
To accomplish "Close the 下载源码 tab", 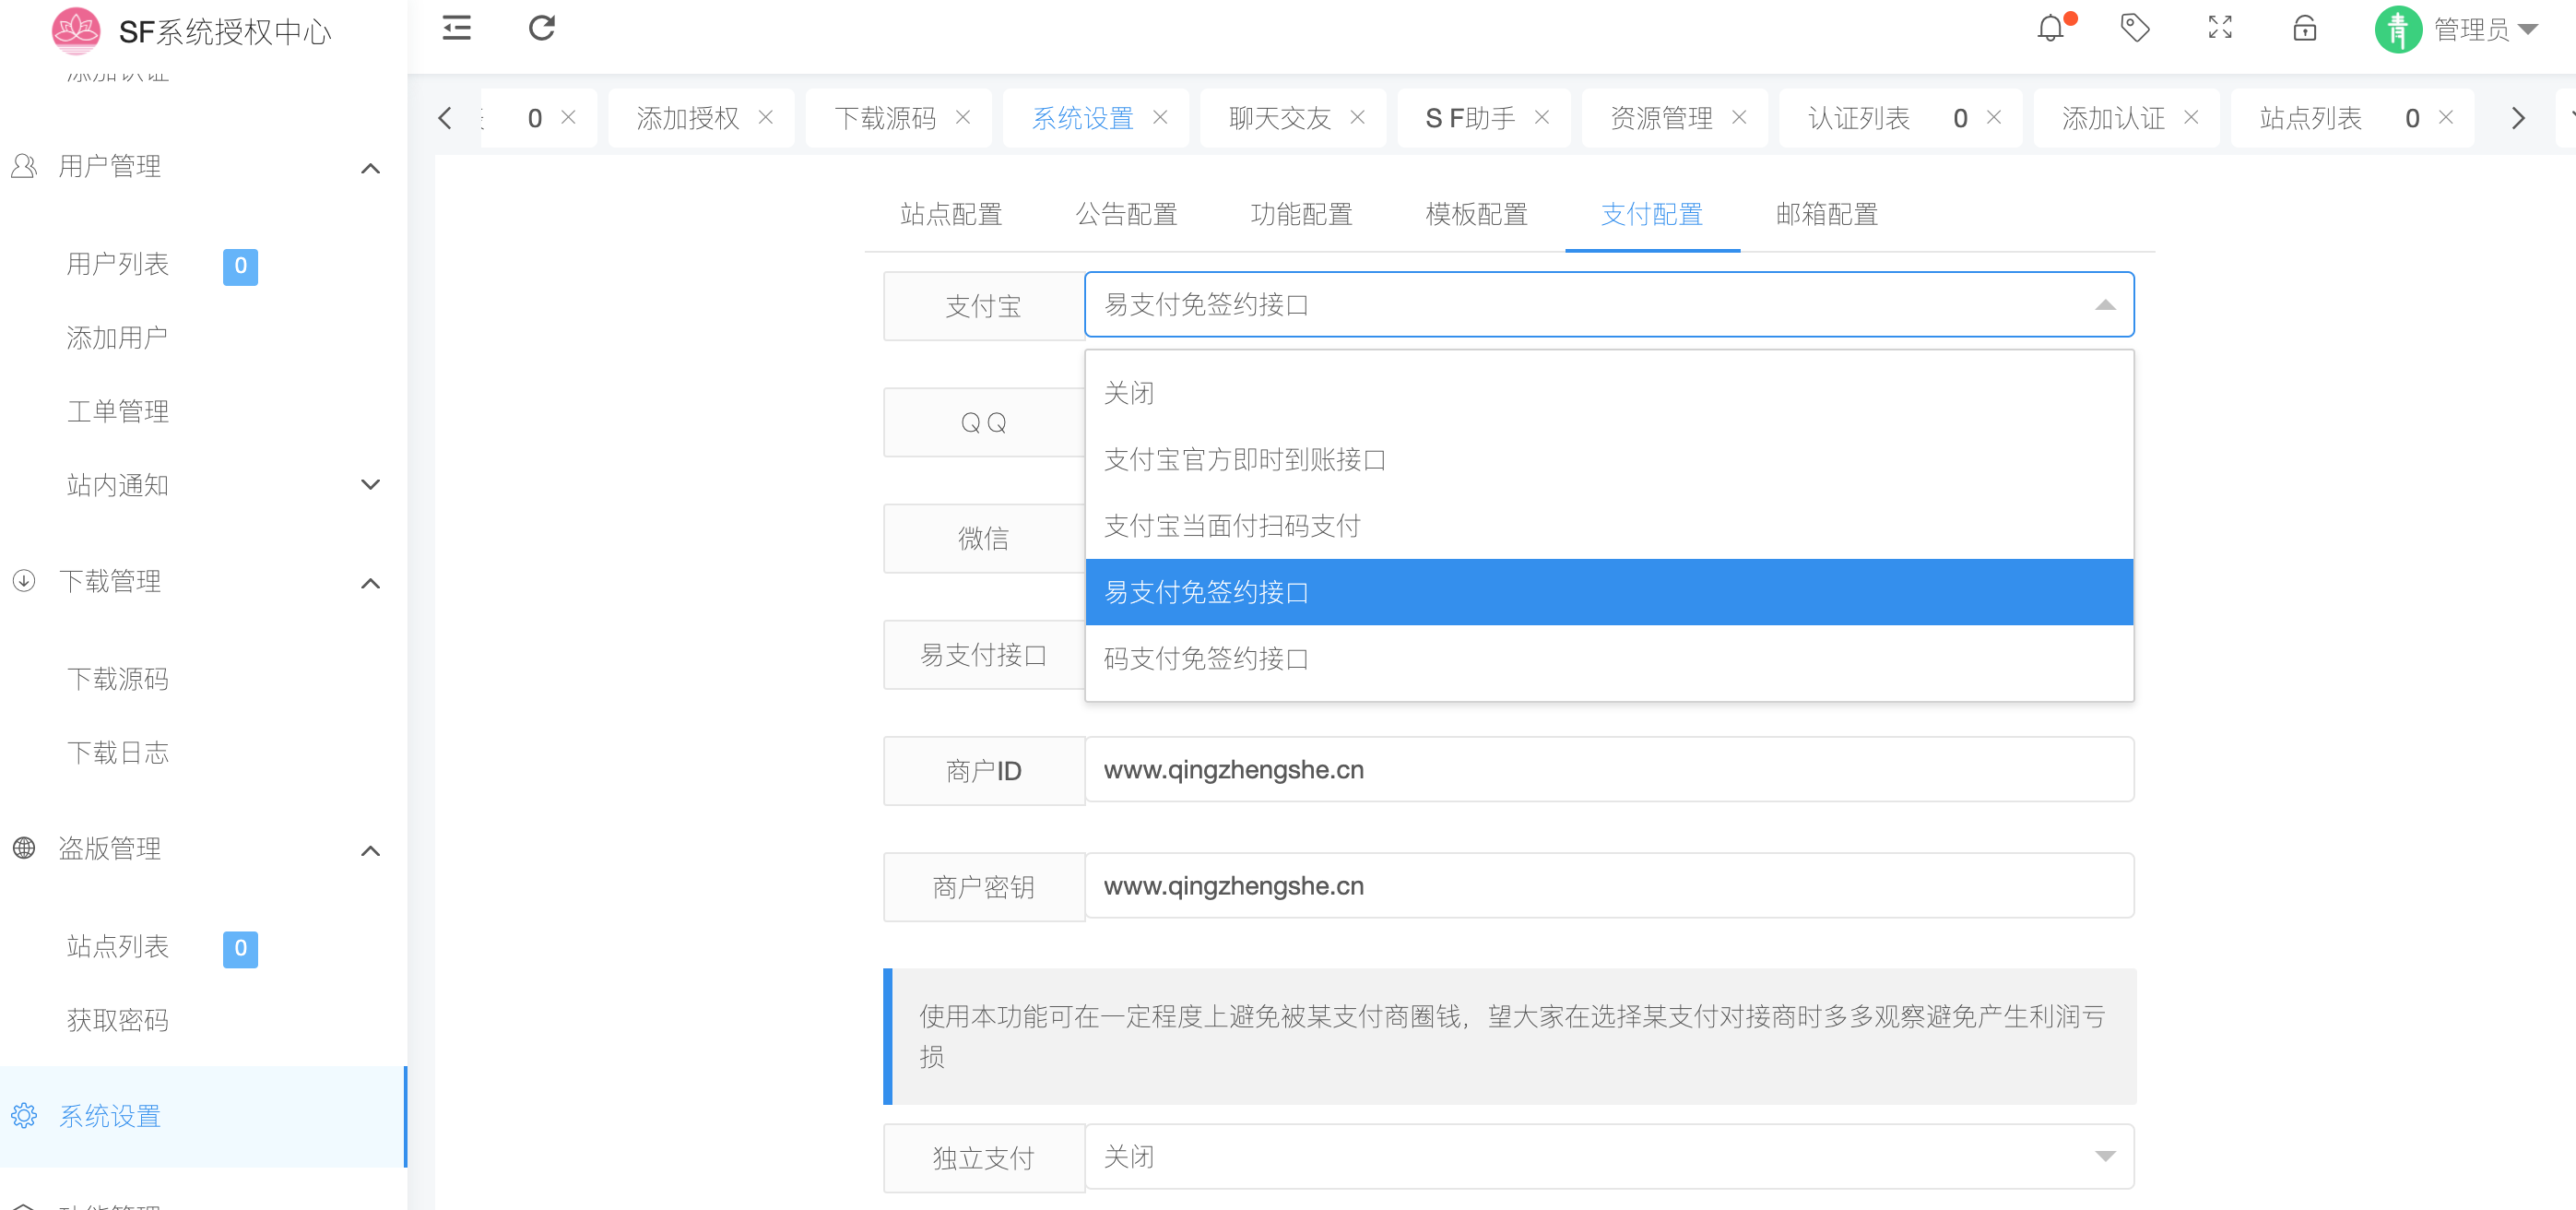I will 963,117.
